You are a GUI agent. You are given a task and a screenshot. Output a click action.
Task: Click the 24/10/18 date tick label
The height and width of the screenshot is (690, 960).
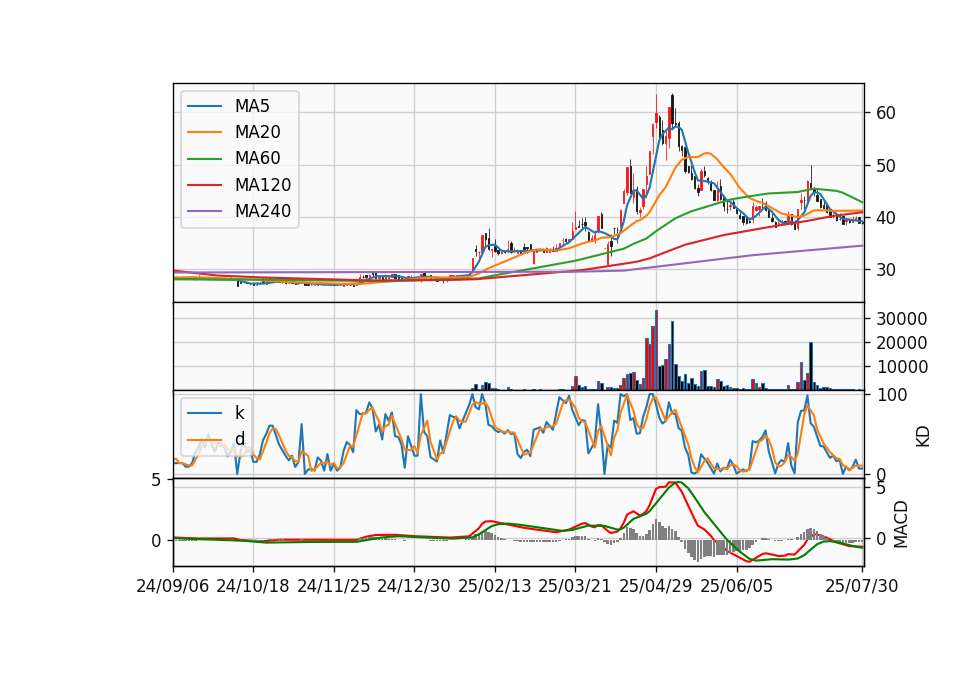[x=253, y=586]
